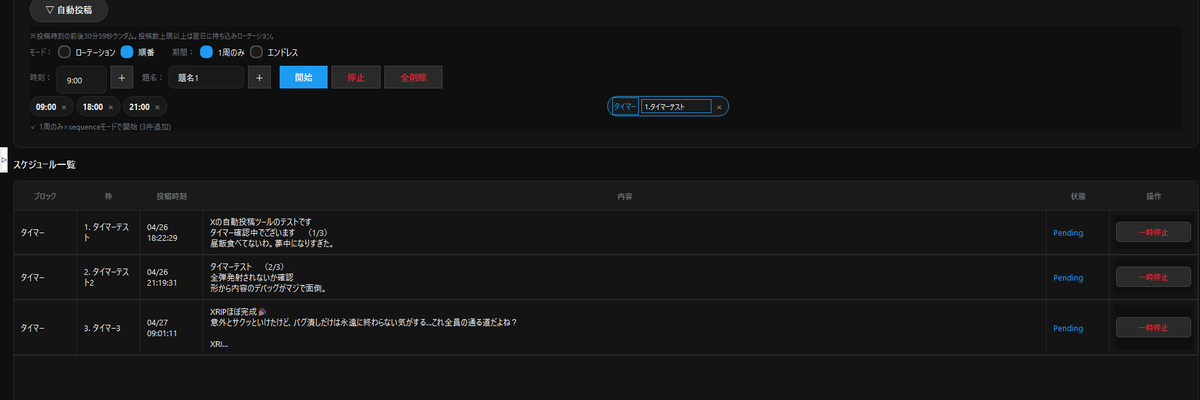The height and width of the screenshot is (400, 1200).
Task: Click the 18:00 chip label
Action: pyautogui.click(x=93, y=106)
